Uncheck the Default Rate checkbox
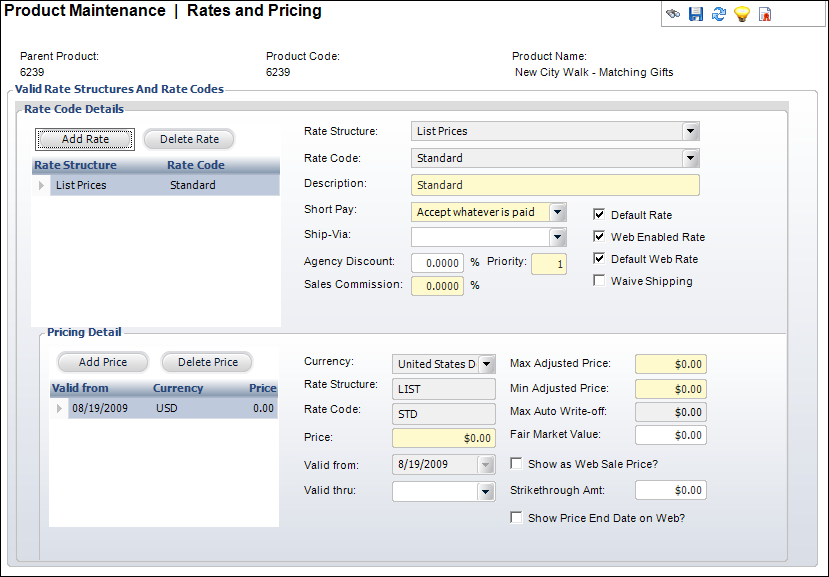This screenshot has height=577, width=829. click(x=598, y=214)
